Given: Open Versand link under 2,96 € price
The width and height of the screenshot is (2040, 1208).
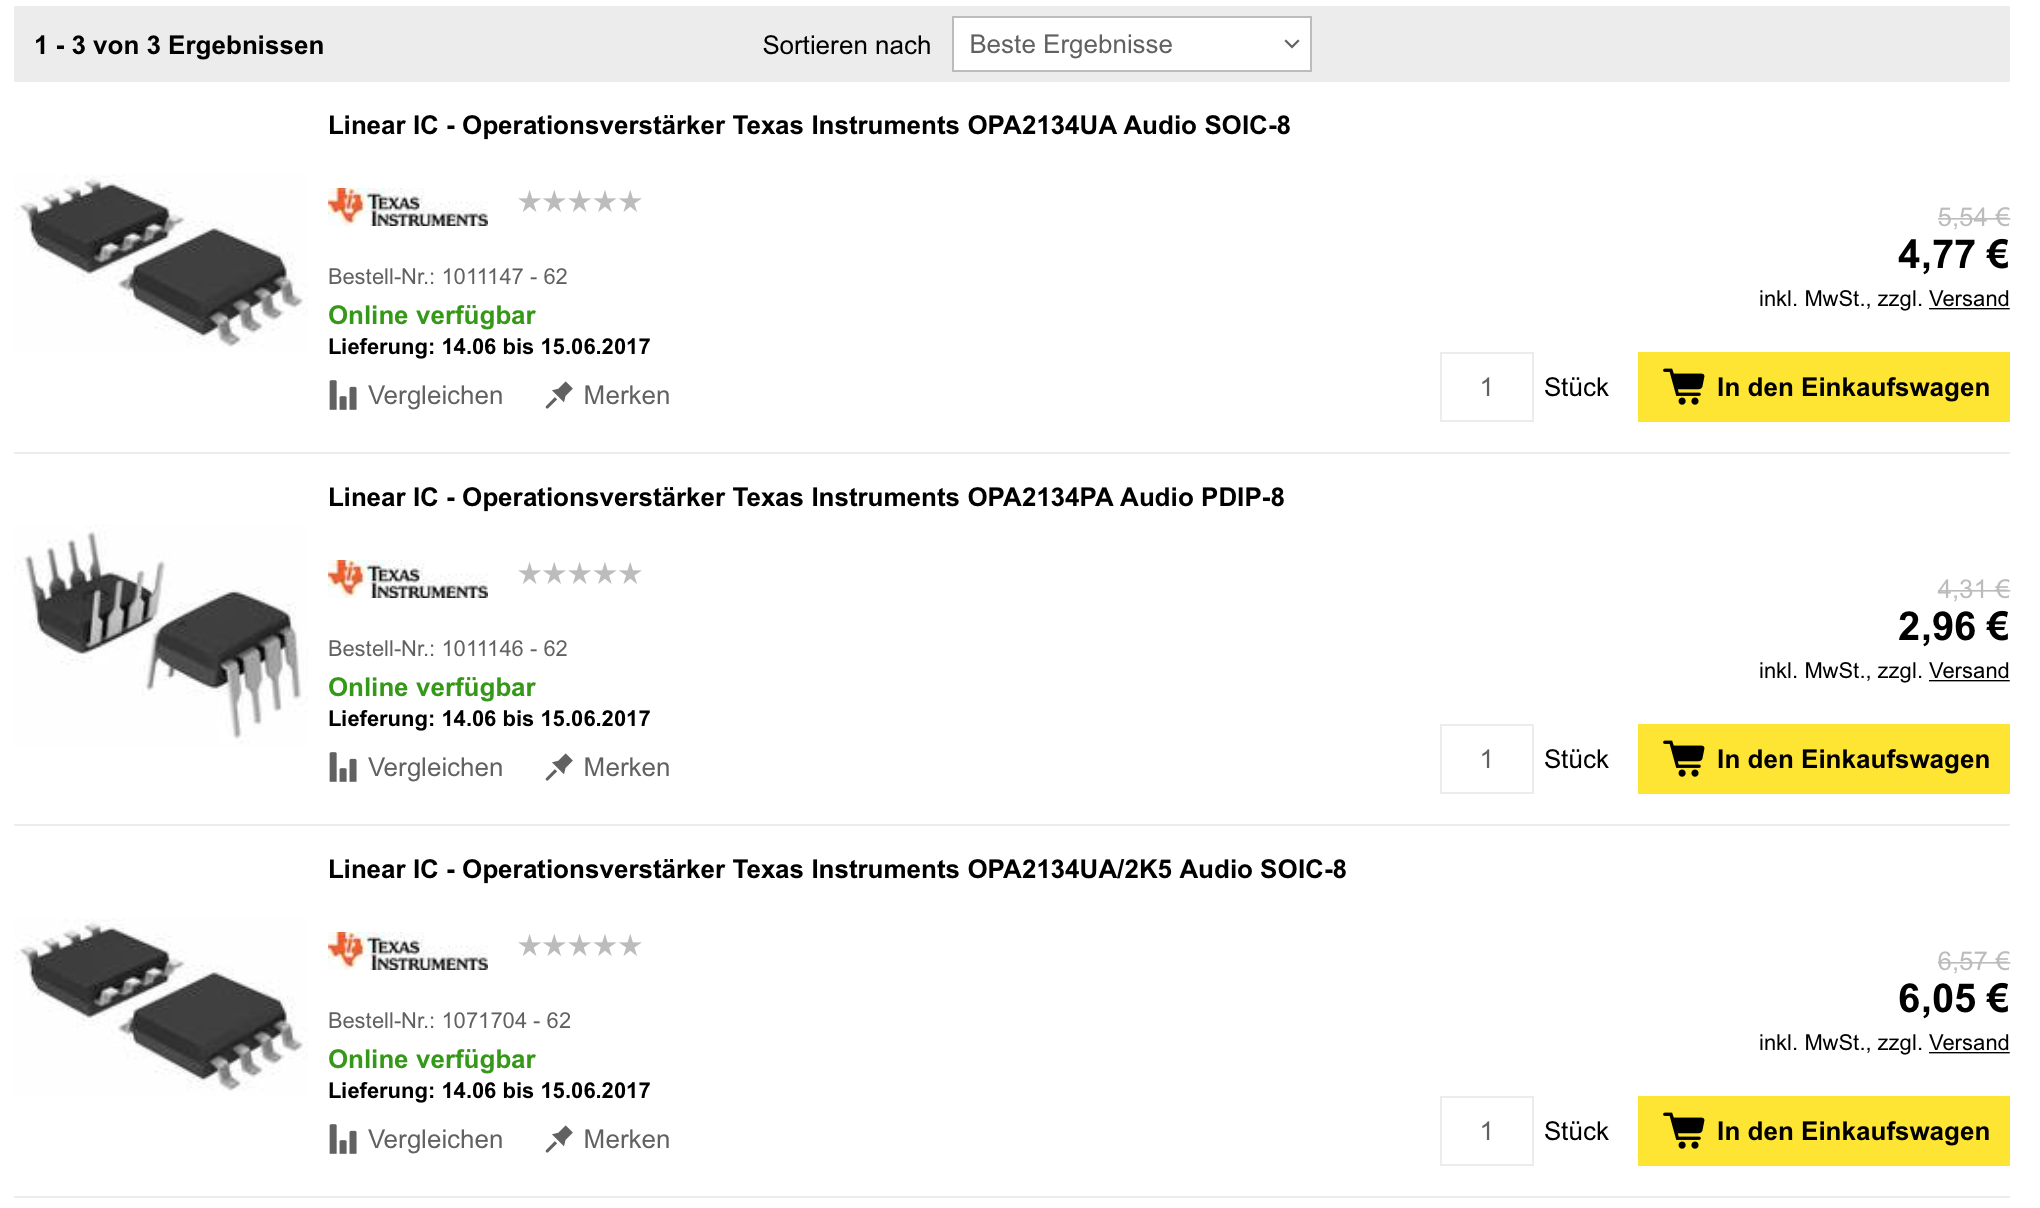Looking at the screenshot, I should (x=1969, y=670).
